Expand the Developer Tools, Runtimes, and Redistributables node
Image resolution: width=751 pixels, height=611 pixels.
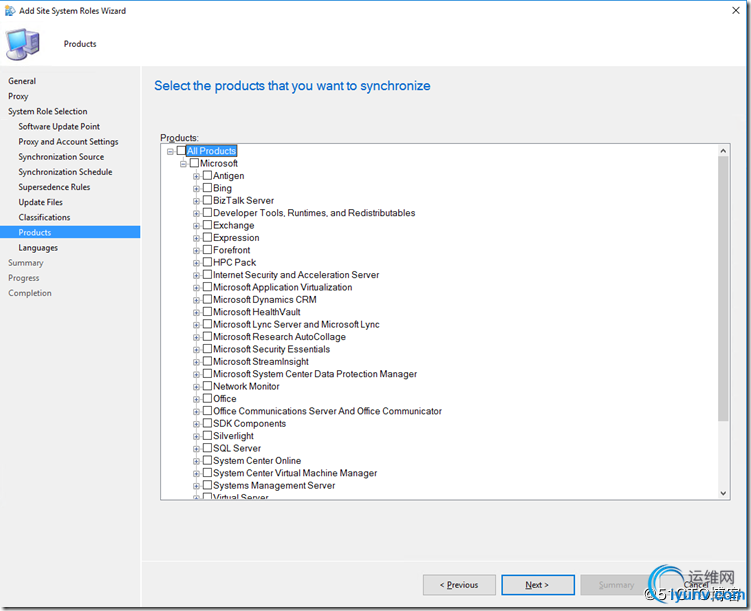196,214
